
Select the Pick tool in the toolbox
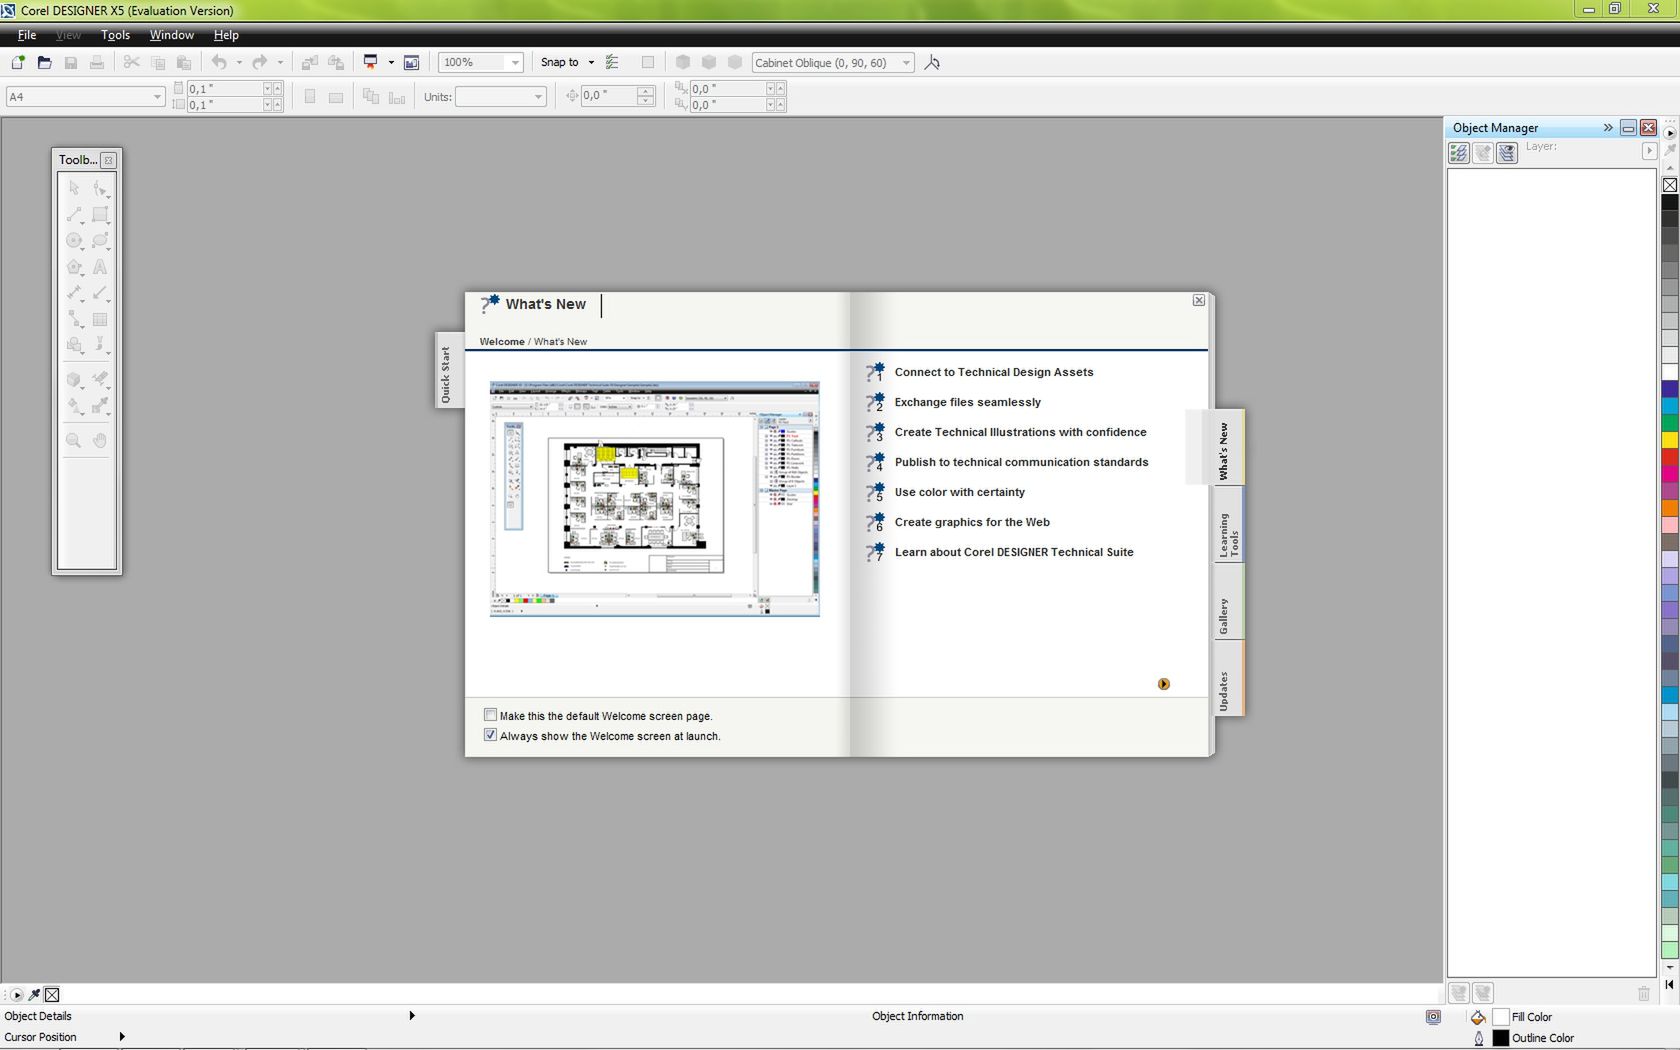(x=74, y=188)
